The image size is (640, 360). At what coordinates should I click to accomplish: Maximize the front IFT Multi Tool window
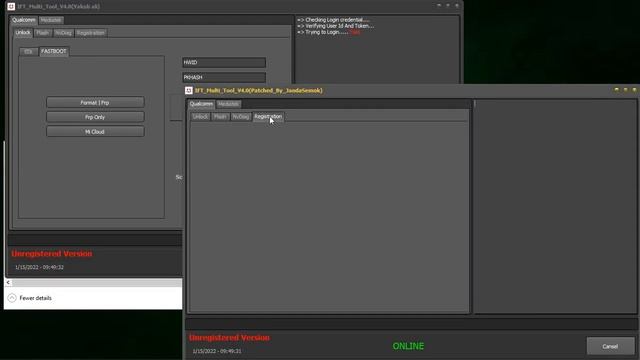625,89
